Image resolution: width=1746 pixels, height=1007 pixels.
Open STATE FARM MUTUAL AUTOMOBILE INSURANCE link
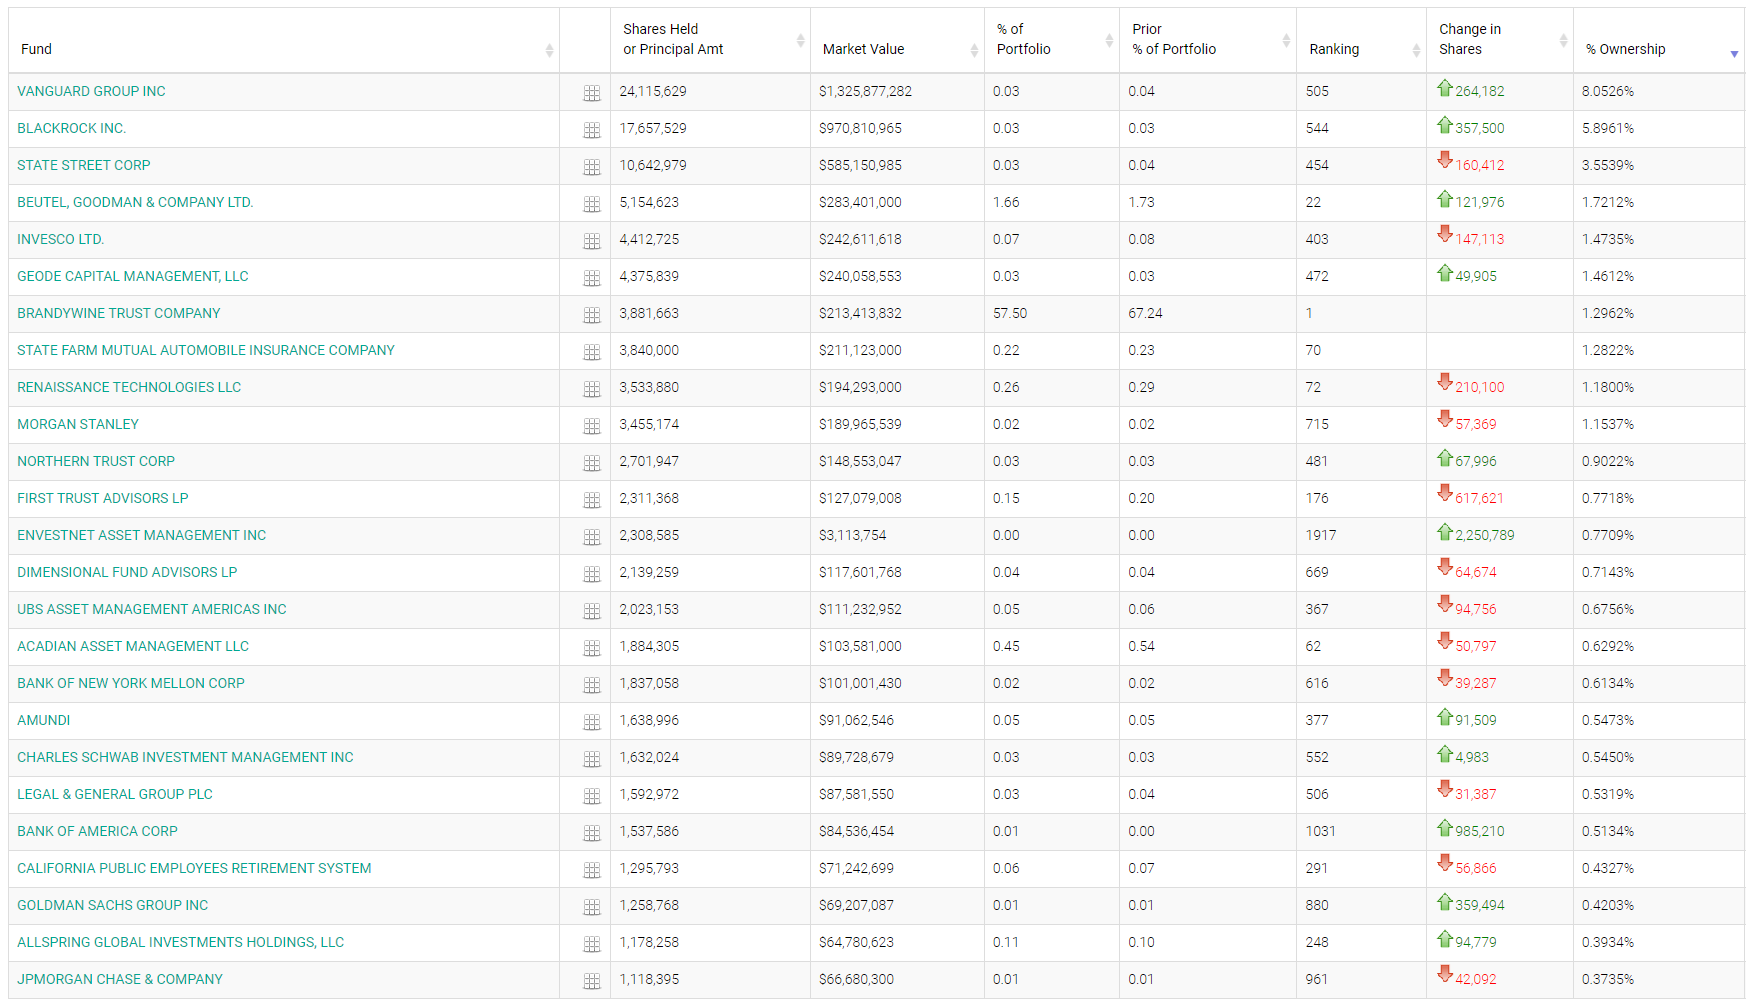205,350
